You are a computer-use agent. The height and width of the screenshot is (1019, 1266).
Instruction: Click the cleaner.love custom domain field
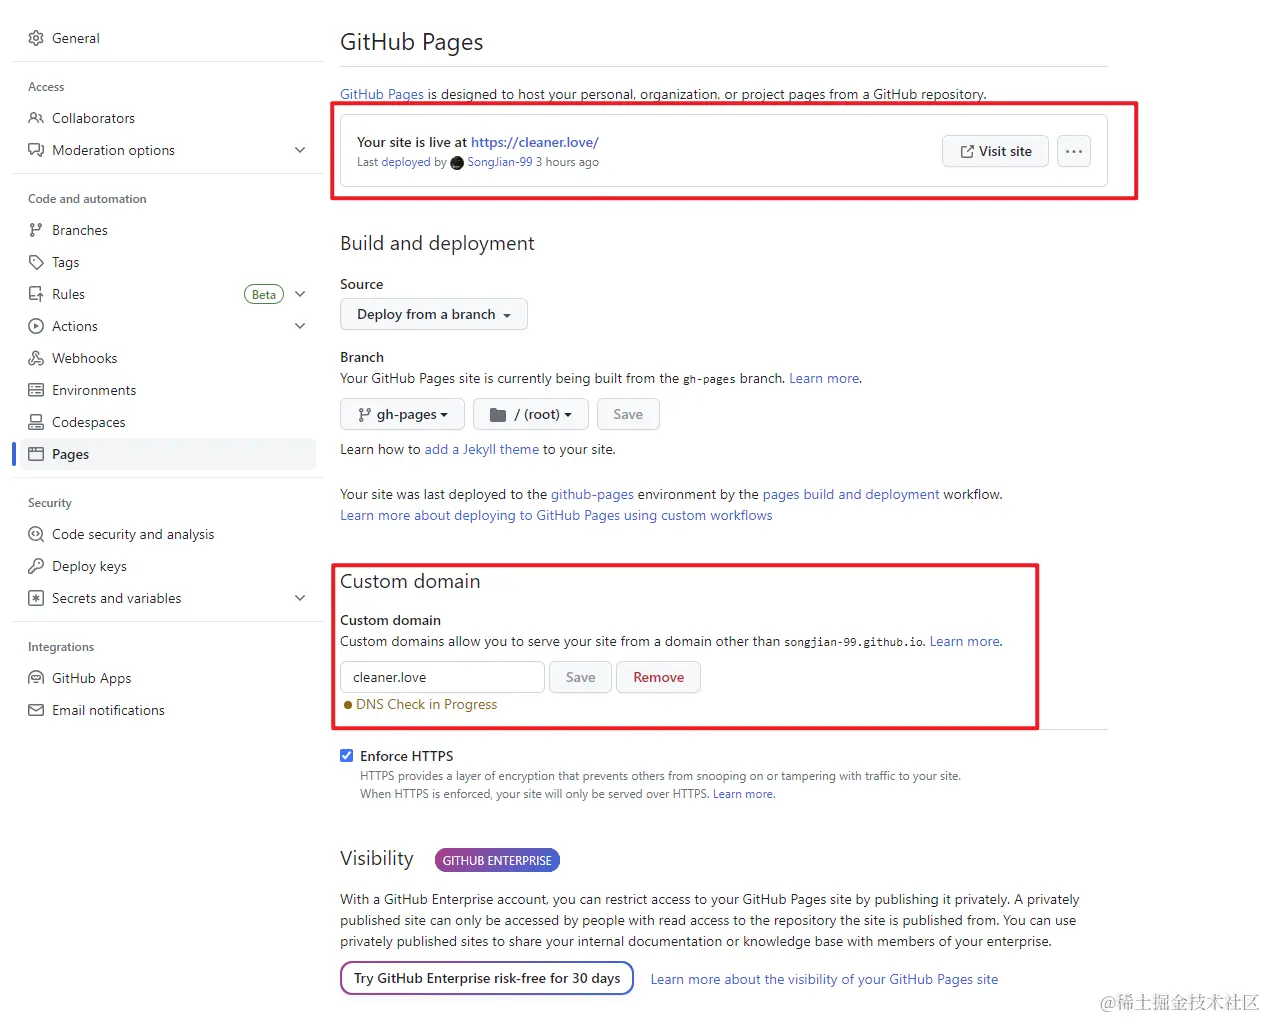(442, 677)
